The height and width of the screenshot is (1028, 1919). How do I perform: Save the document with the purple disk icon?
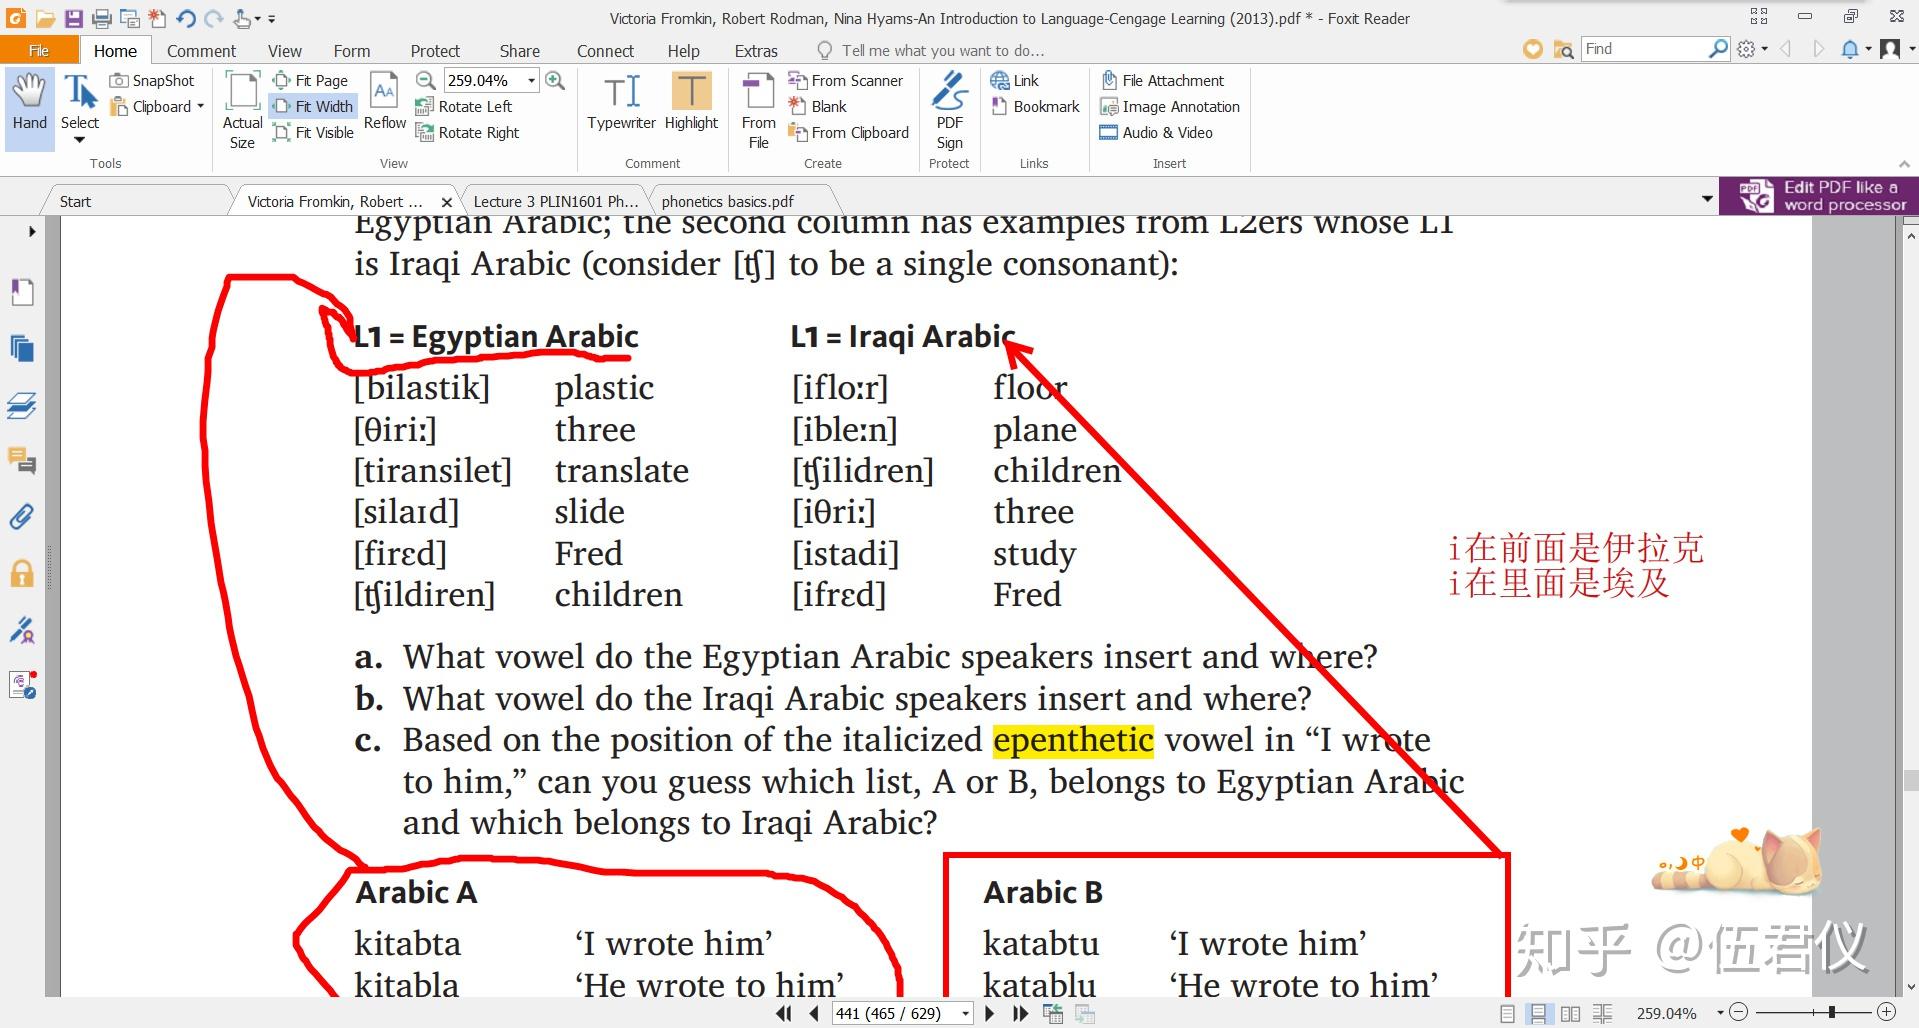[73, 18]
